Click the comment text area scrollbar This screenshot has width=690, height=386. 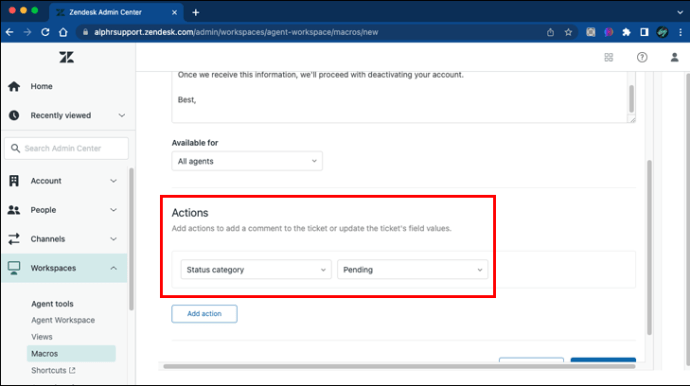pos(631,99)
